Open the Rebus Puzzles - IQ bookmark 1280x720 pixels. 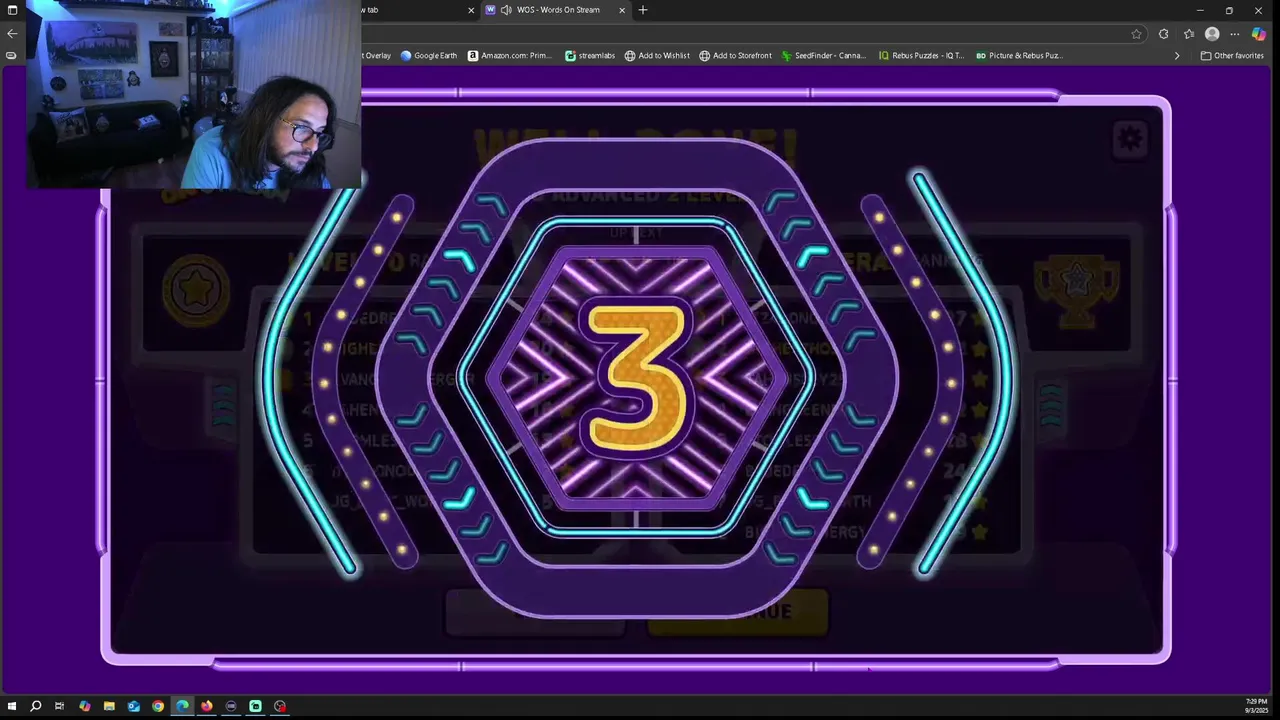pos(921,56)
